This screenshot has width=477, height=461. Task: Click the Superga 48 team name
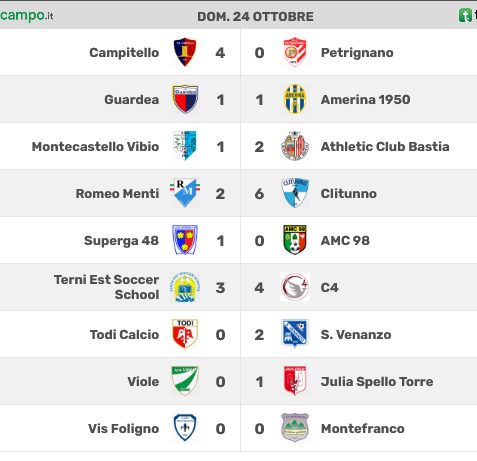(121, 240)
